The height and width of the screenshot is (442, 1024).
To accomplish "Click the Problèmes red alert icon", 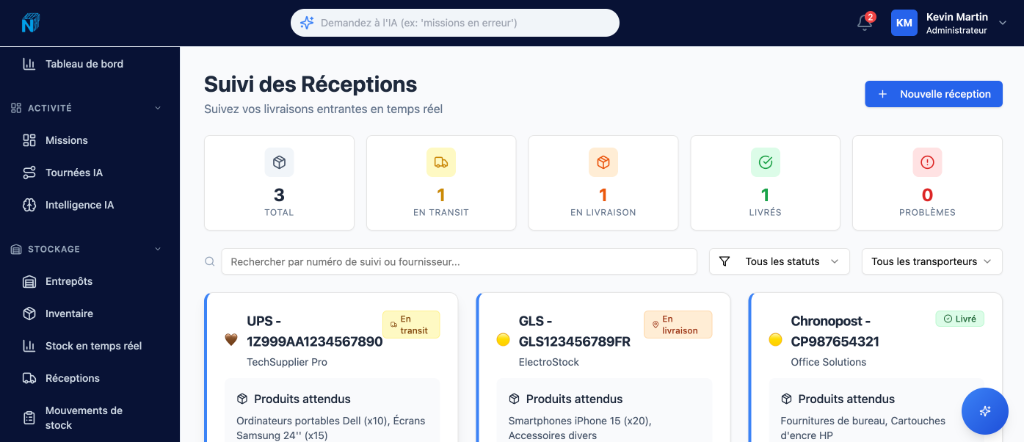I will [x=927, y=163].
